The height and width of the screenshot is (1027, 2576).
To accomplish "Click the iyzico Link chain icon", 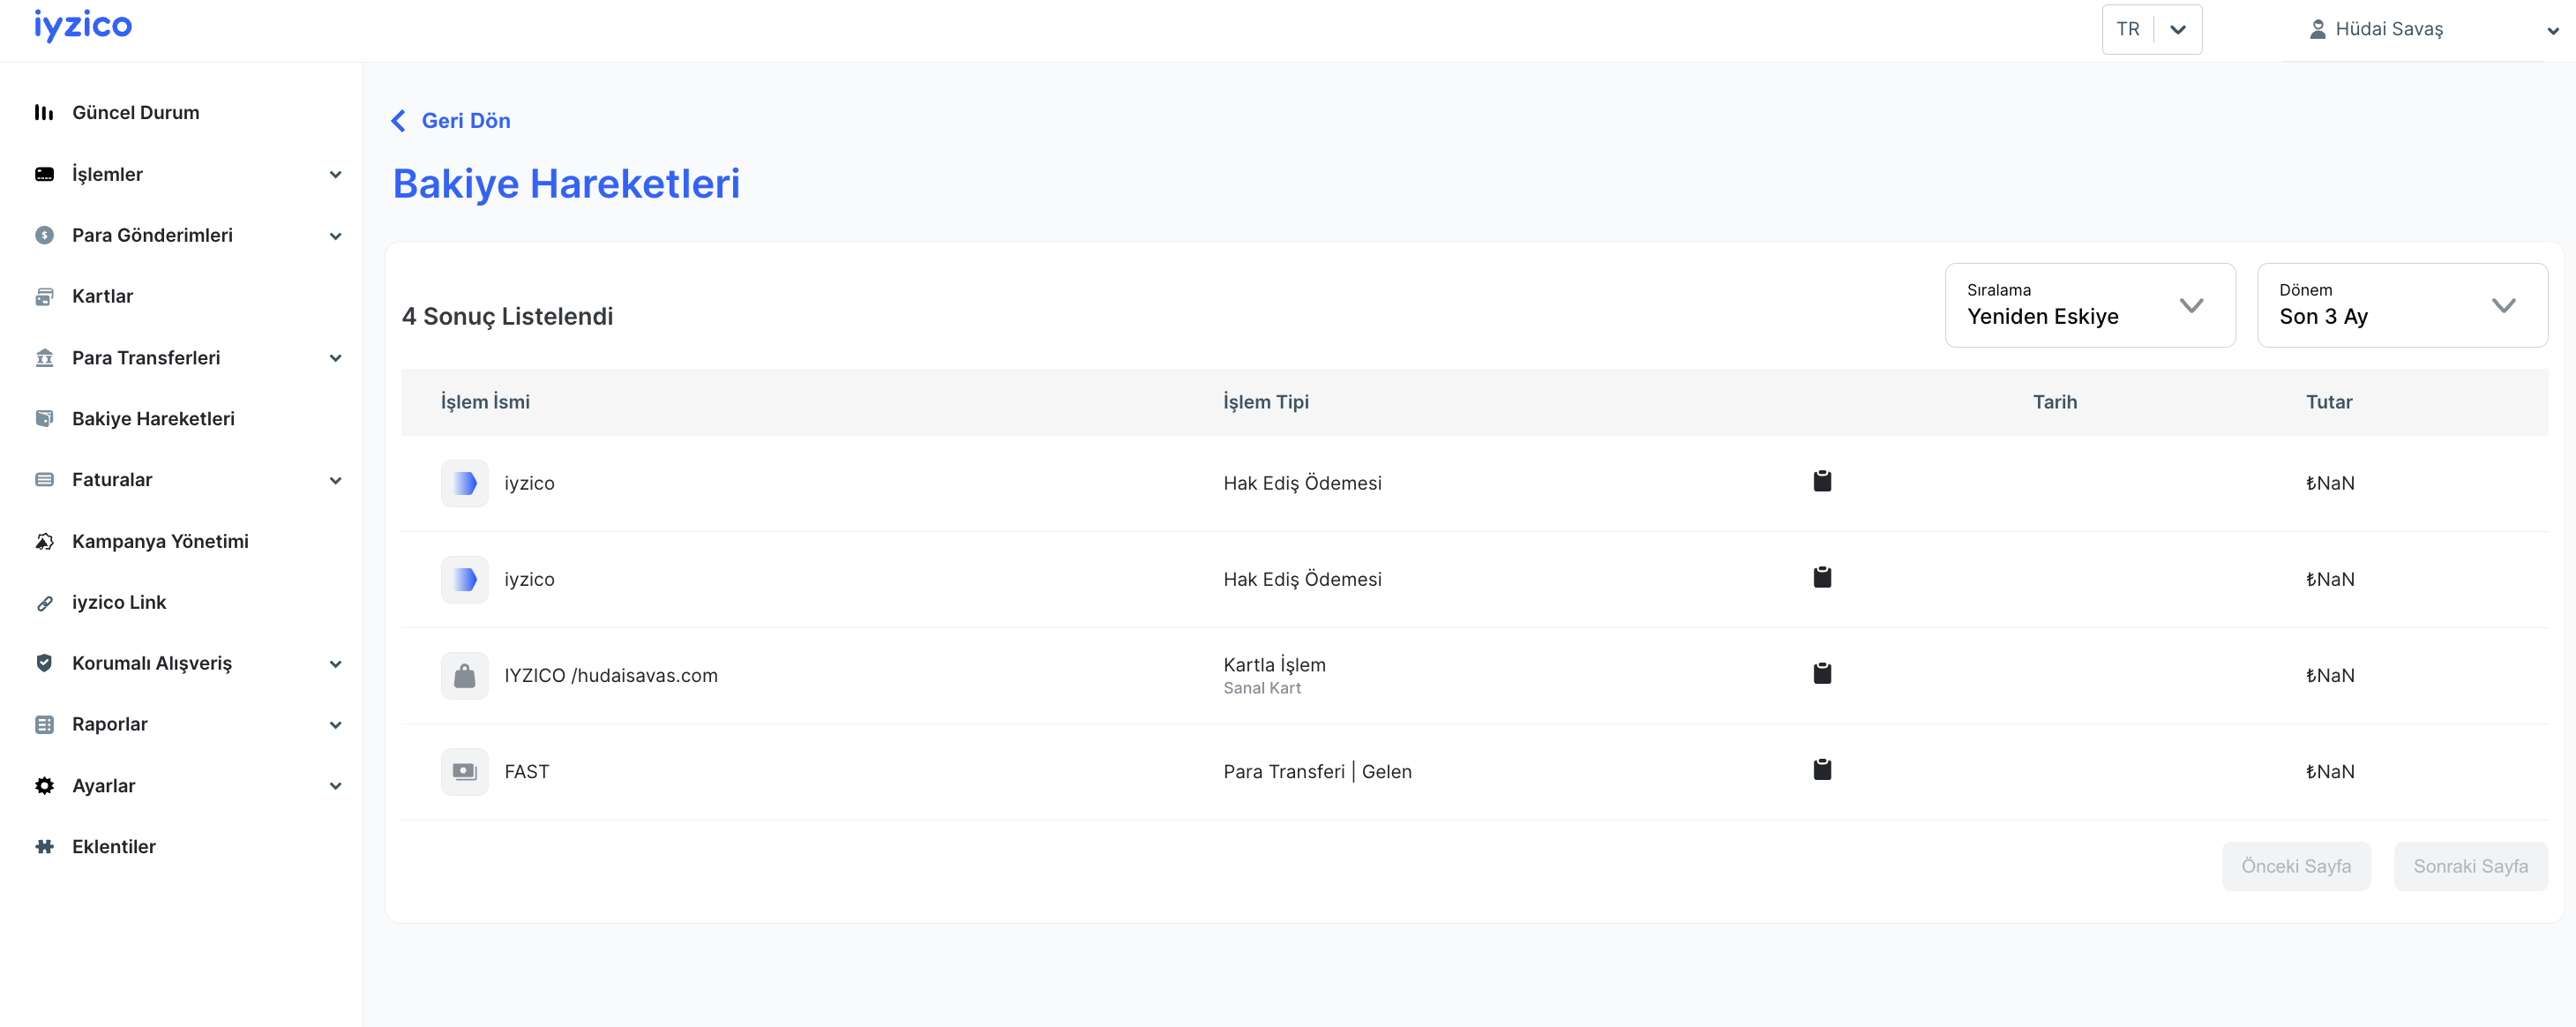I will pos(44,603).
